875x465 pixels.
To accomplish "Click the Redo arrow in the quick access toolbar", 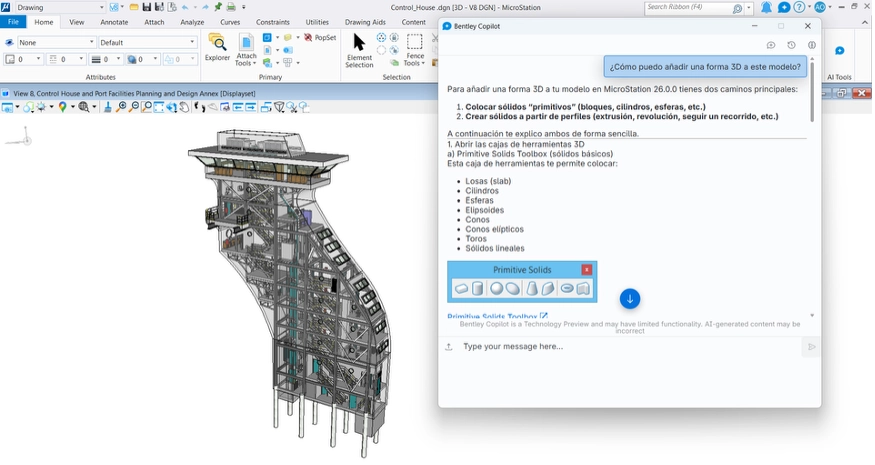I will tap(205, 7).
